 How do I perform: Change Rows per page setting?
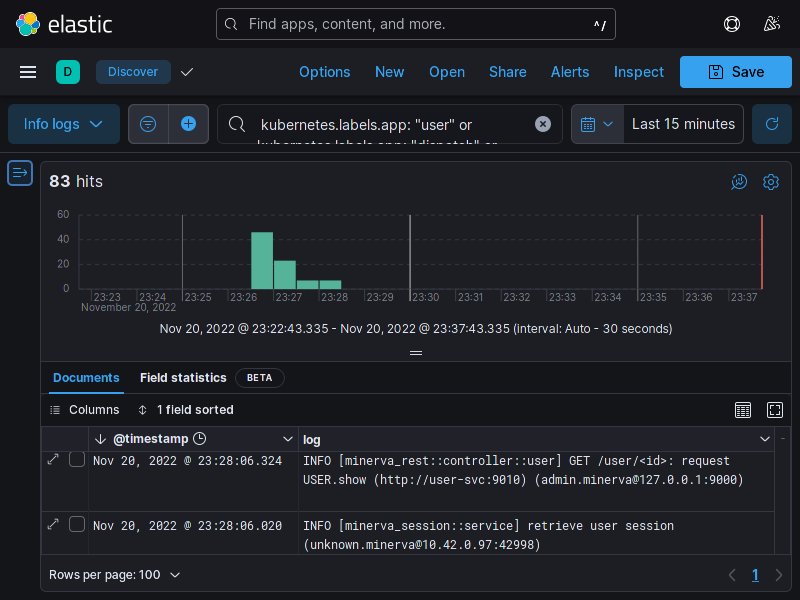[x=115, y=575]
